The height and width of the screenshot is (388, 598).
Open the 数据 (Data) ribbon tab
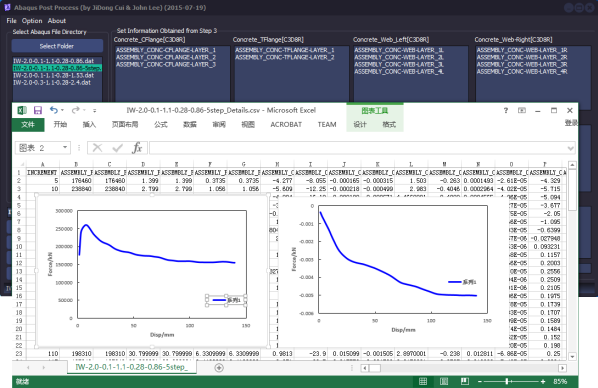tap(190, 124)
